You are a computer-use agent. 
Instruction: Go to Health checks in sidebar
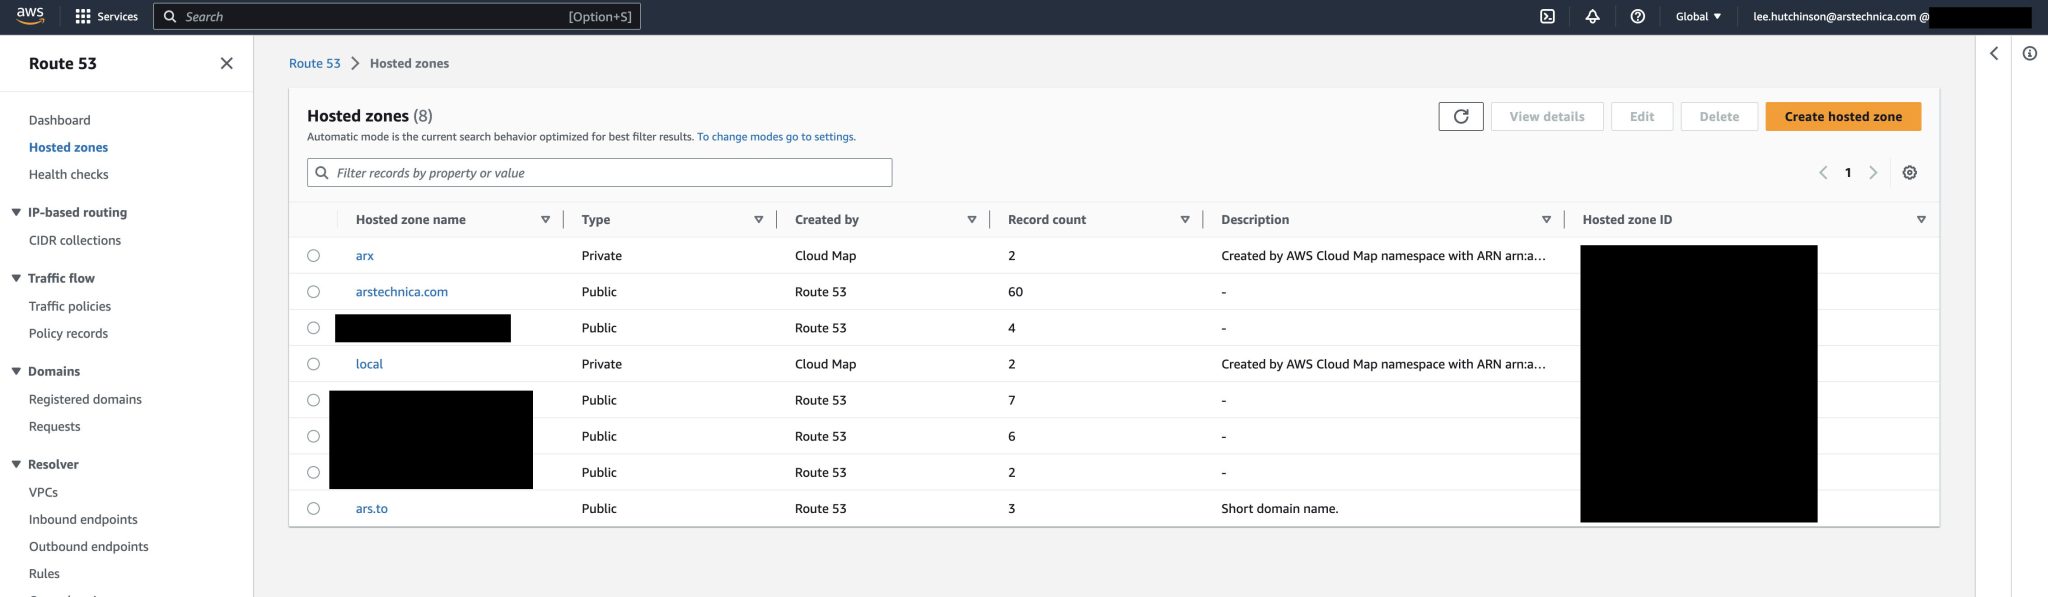click(68, 174)
